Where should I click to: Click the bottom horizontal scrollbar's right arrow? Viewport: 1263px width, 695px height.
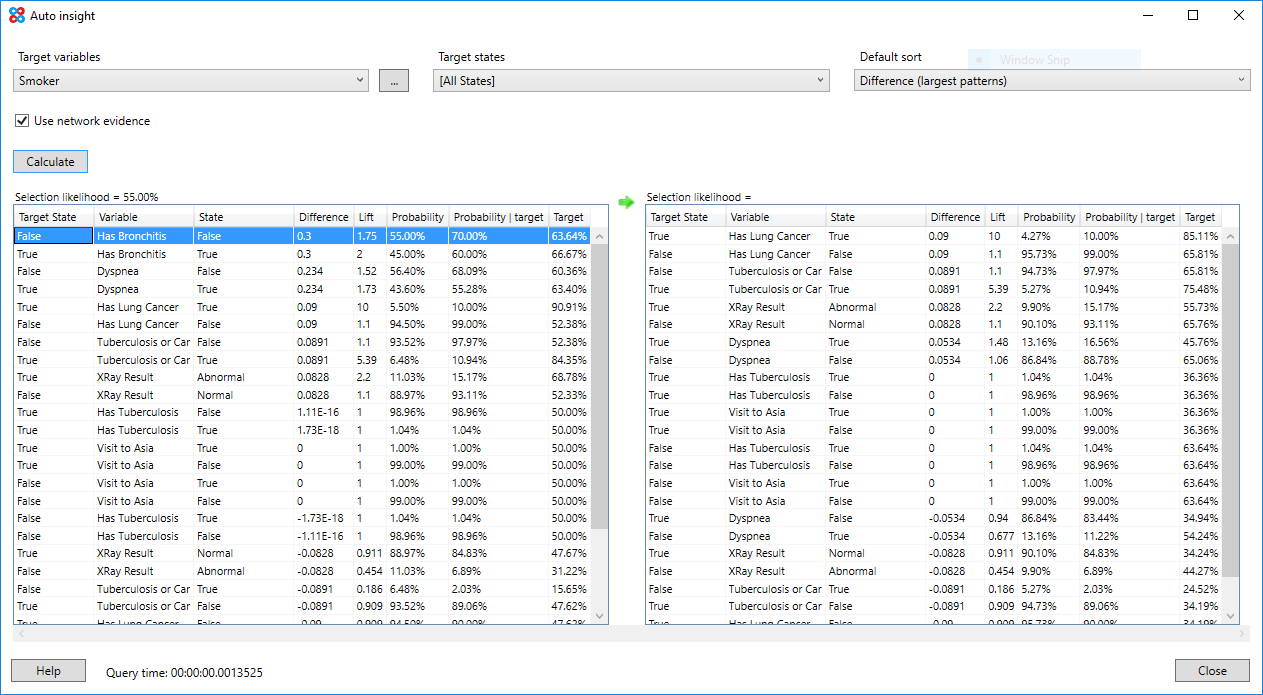pyautogui.click(x=1242, y=634)
